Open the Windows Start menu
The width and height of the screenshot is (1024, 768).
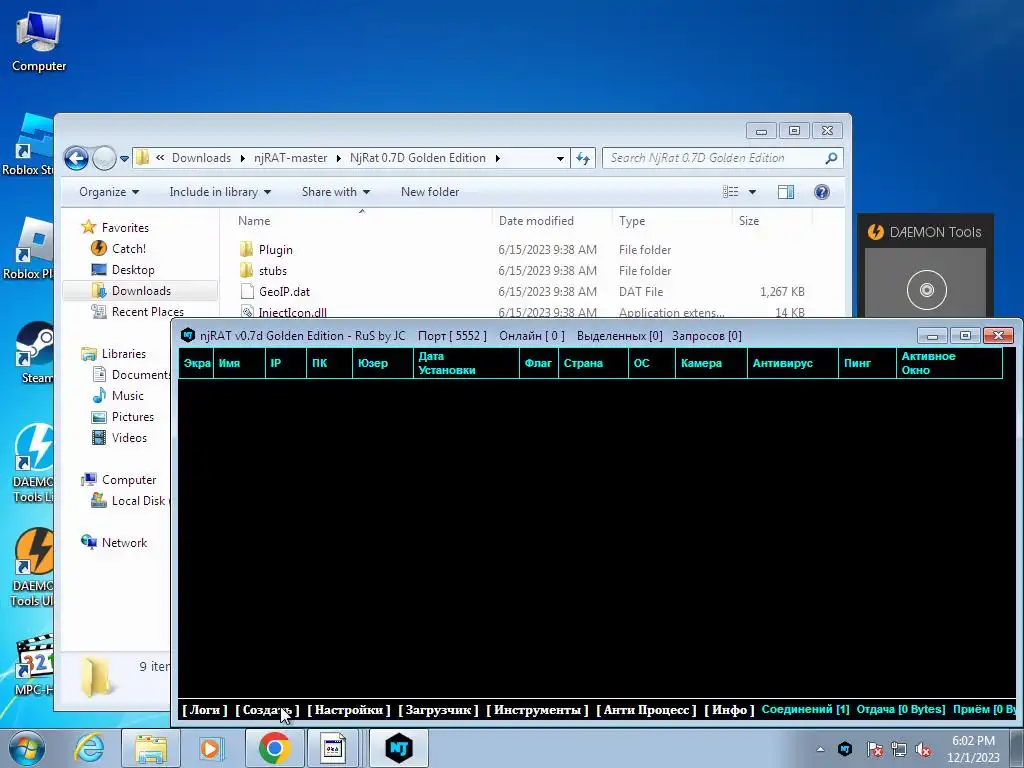[x=26, y=748]
